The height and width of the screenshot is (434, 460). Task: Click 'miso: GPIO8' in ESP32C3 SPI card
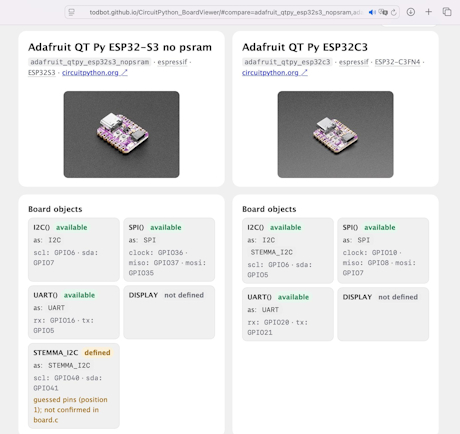366,263
